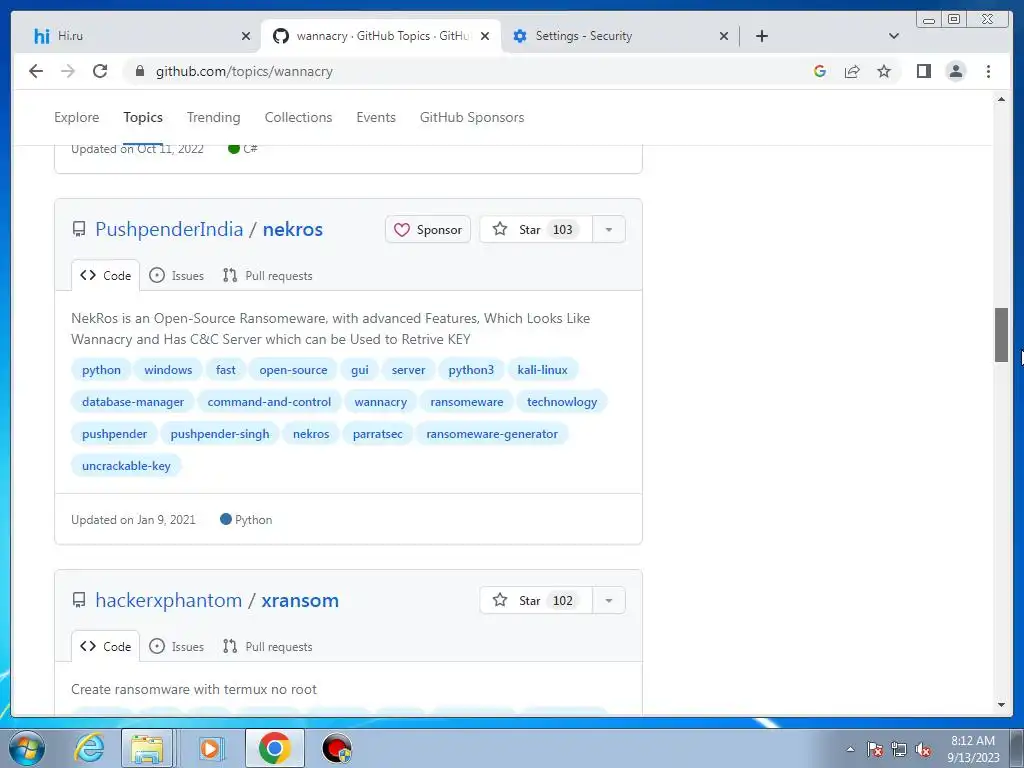1024x768 pixels.
Task: Select the Code tab of nekros
Action: click(x=106, y=276)
